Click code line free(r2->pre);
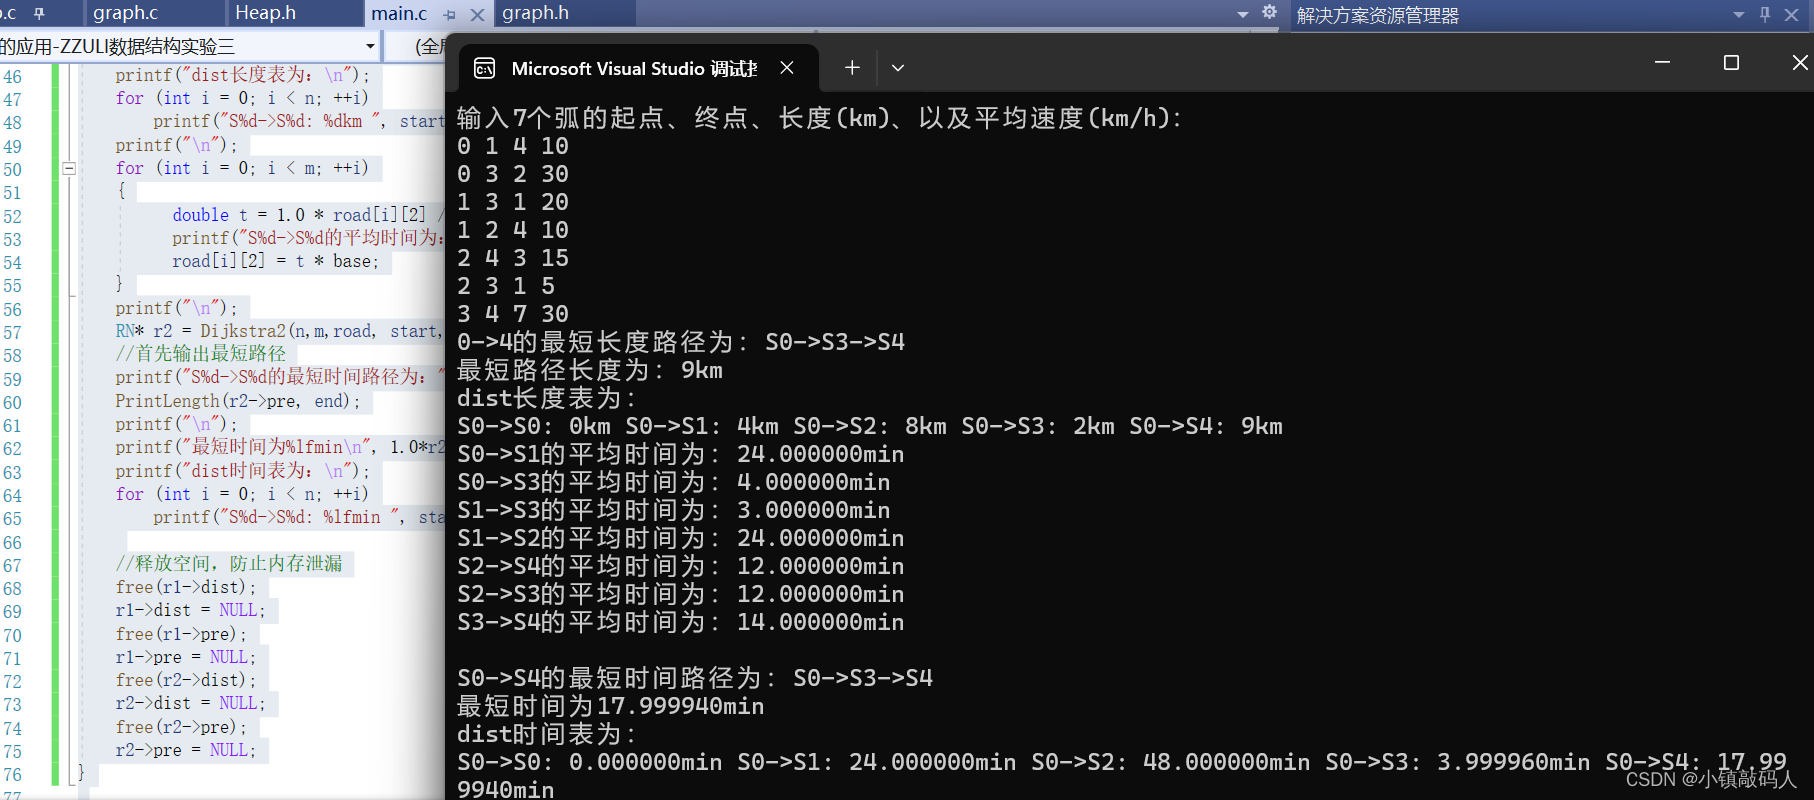This screenshot has width=1814, height=800. point(180,727)
